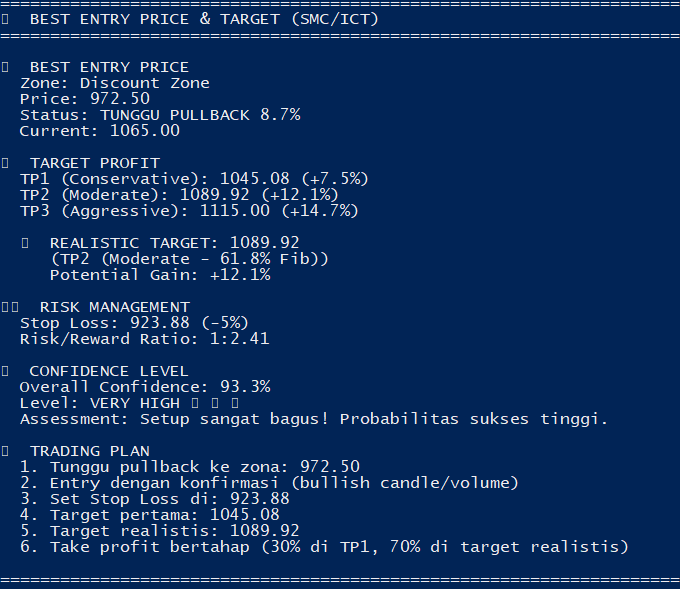Viewport: 680px width, 589px height.
Task: Click the BEST ENTRY PRICE section heading
Action: 109,67
